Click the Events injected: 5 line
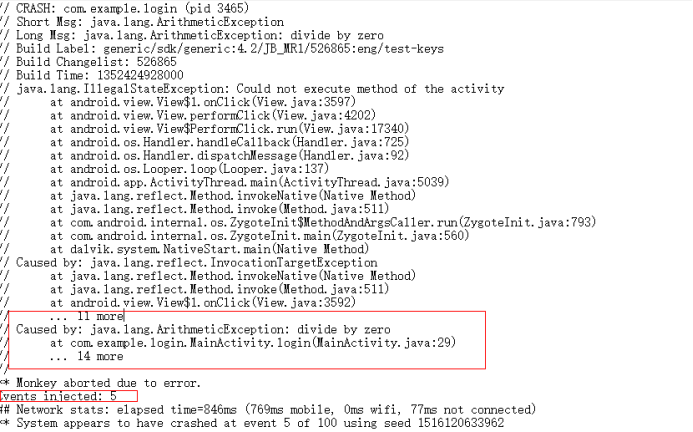Viewport: 693px width, 432px height. coord(58,396)
